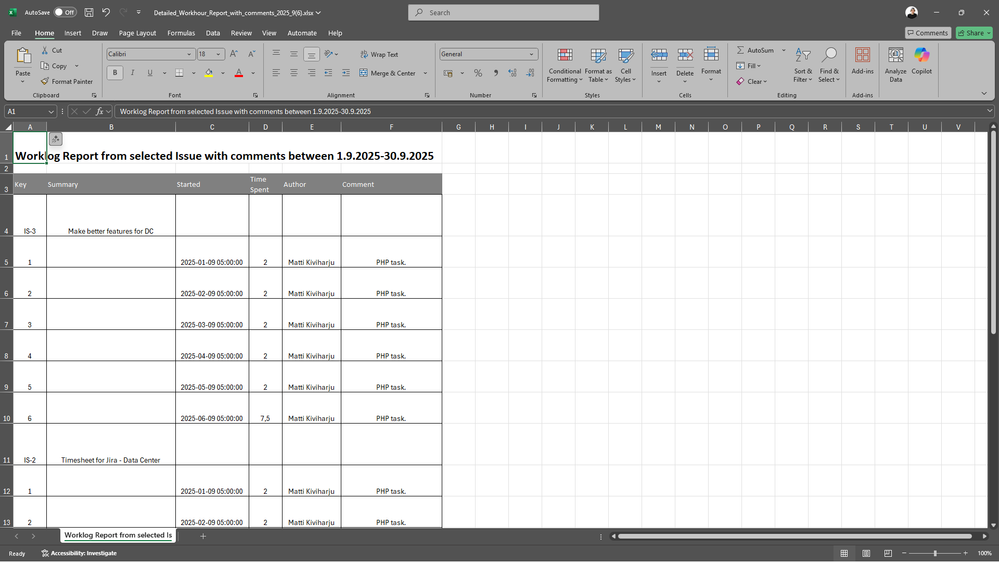Click the Find & Select icon
This screenshot has width=999, height=562.
(x=829, y=56)
